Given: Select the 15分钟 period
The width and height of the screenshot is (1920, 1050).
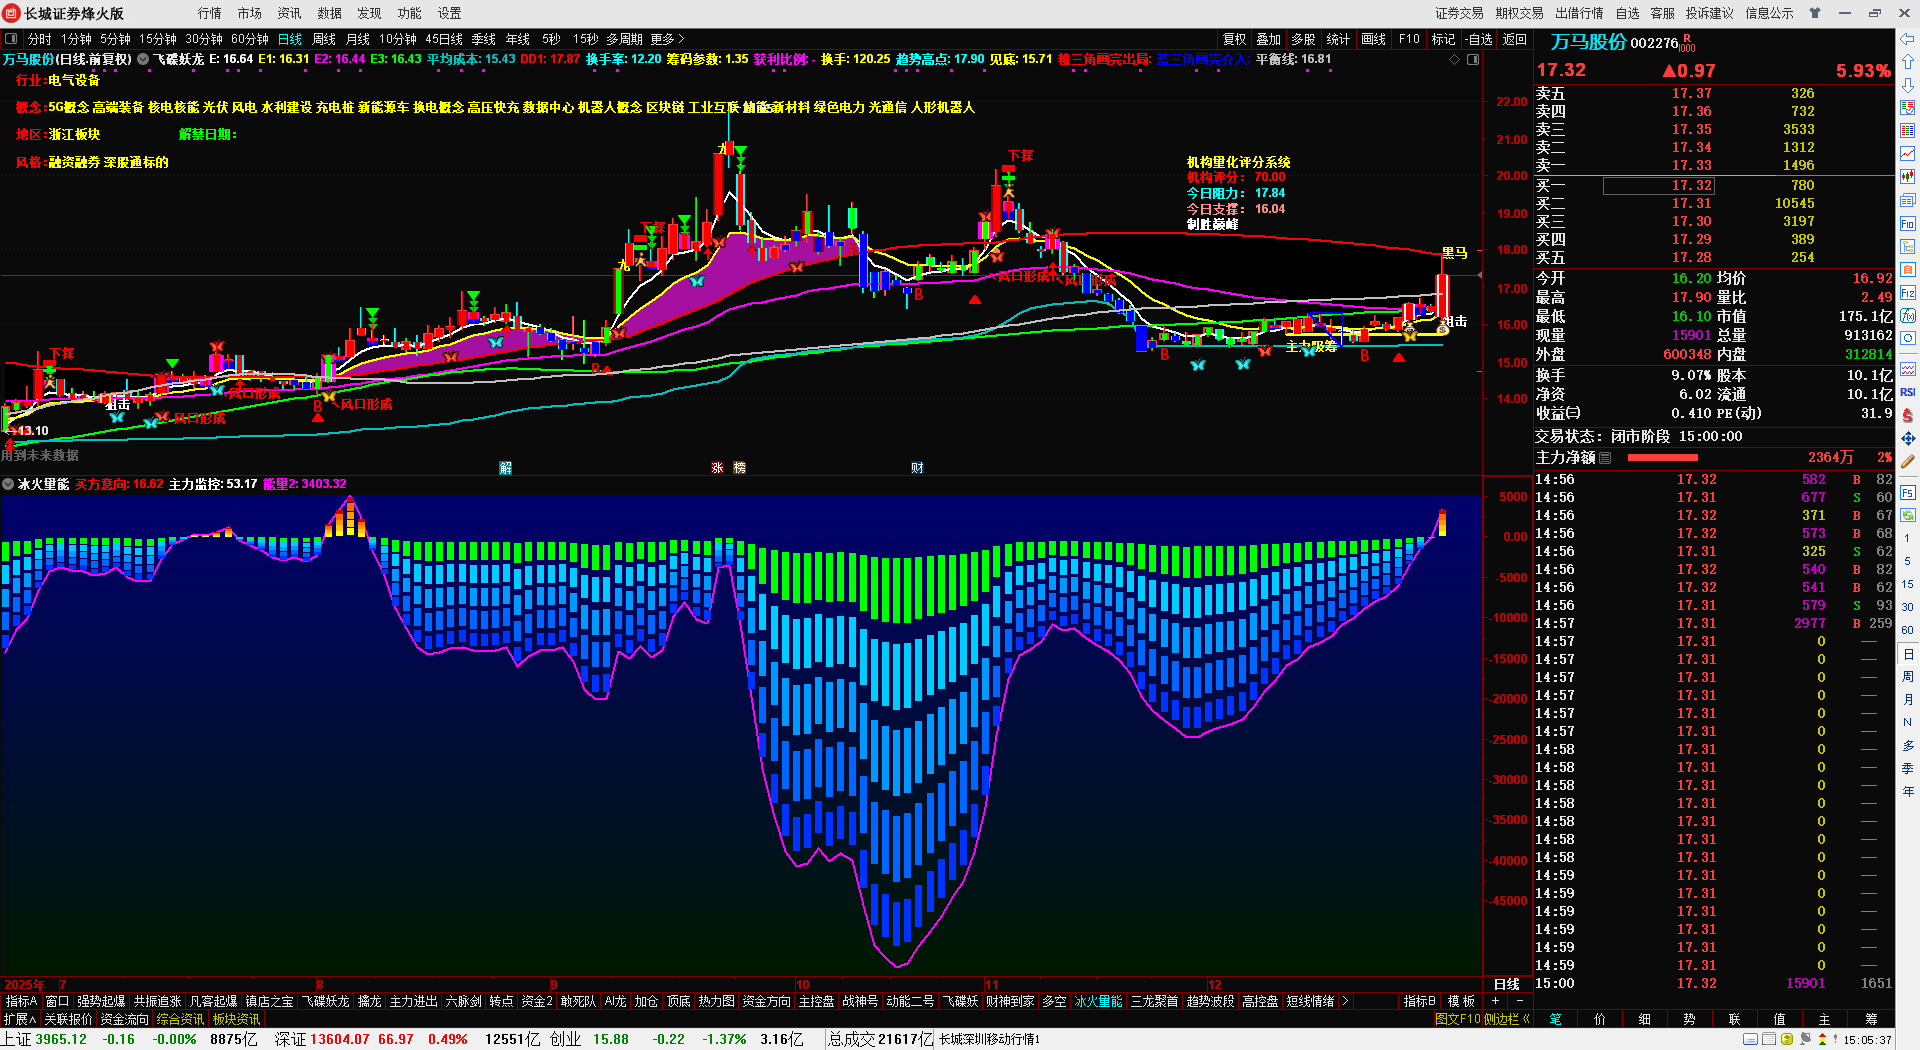Looking at the screenshot, I should click(x=158, y=39).
